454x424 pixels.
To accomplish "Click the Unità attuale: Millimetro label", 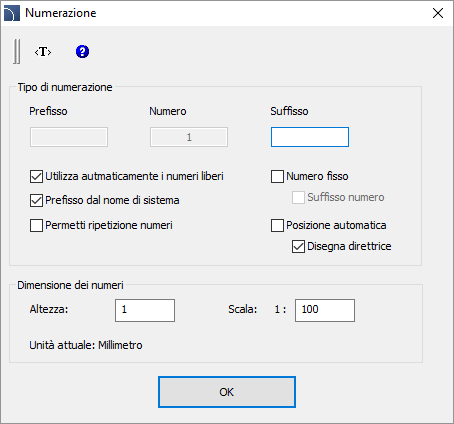I will point(86,345).
